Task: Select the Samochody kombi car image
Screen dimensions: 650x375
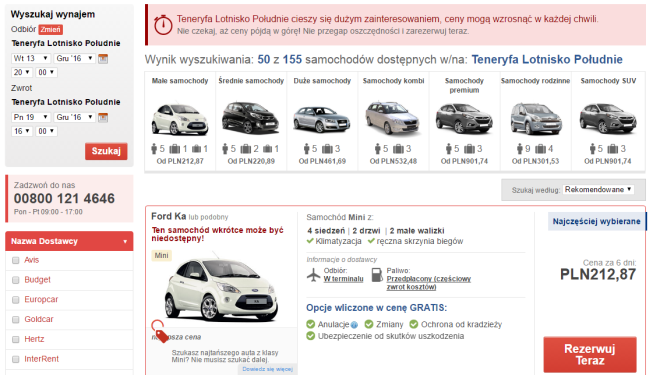Action: click(x=393, y=118)
